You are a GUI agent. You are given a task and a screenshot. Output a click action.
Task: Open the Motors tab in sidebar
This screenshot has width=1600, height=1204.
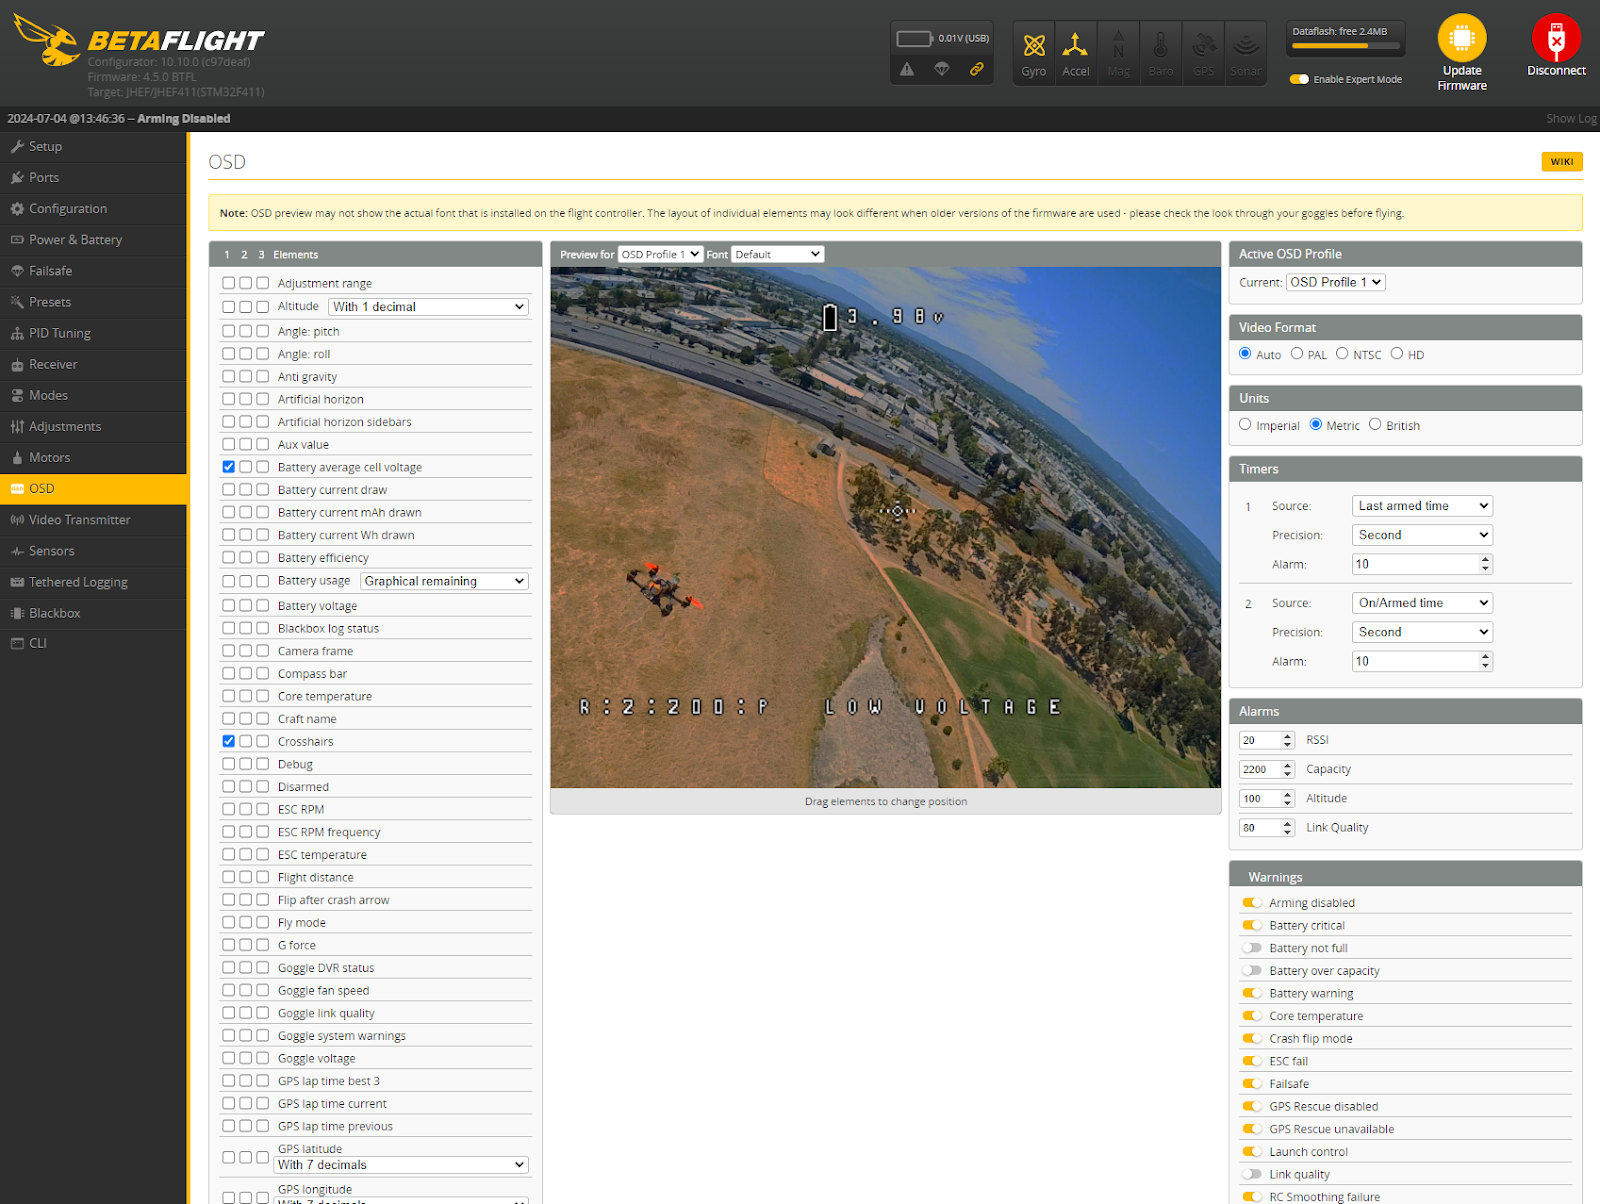coord(50,457)
